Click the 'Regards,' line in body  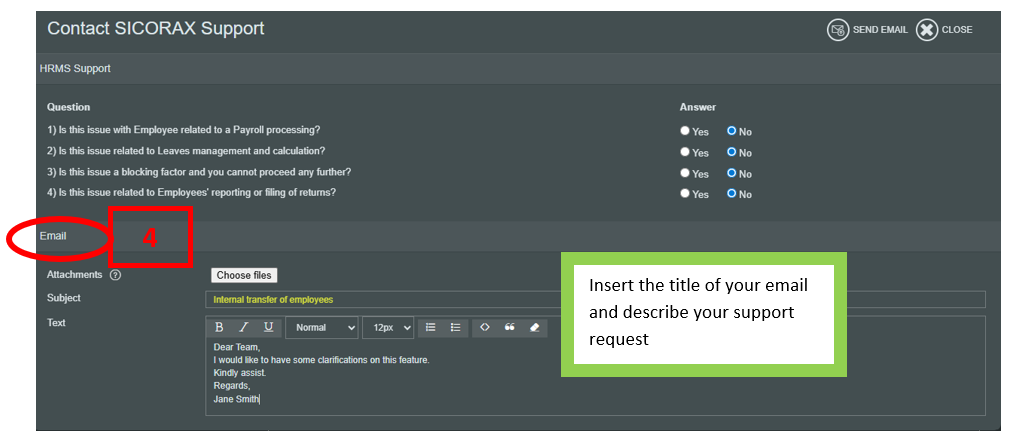pyautogui.click(x=231, y=386)
